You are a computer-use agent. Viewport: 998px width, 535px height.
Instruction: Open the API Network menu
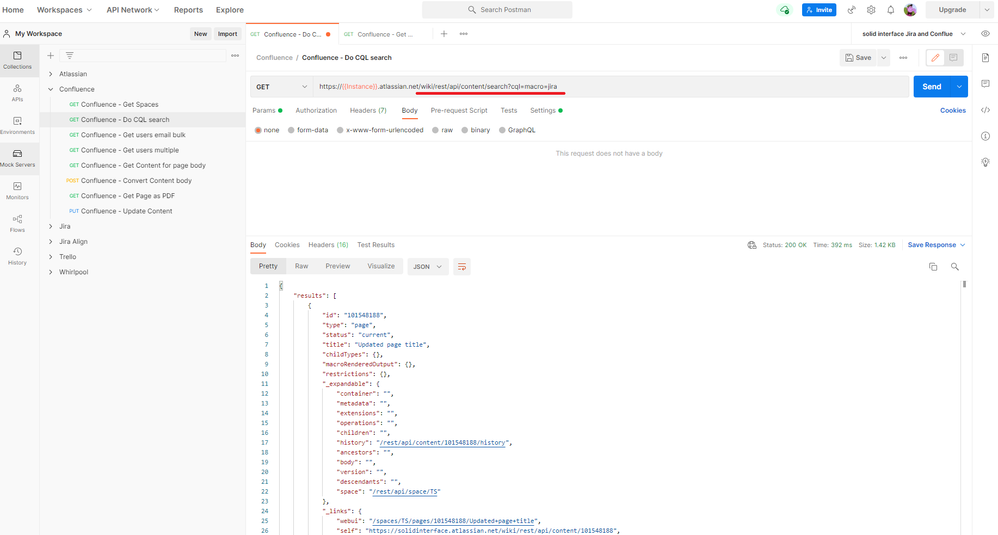133,10
